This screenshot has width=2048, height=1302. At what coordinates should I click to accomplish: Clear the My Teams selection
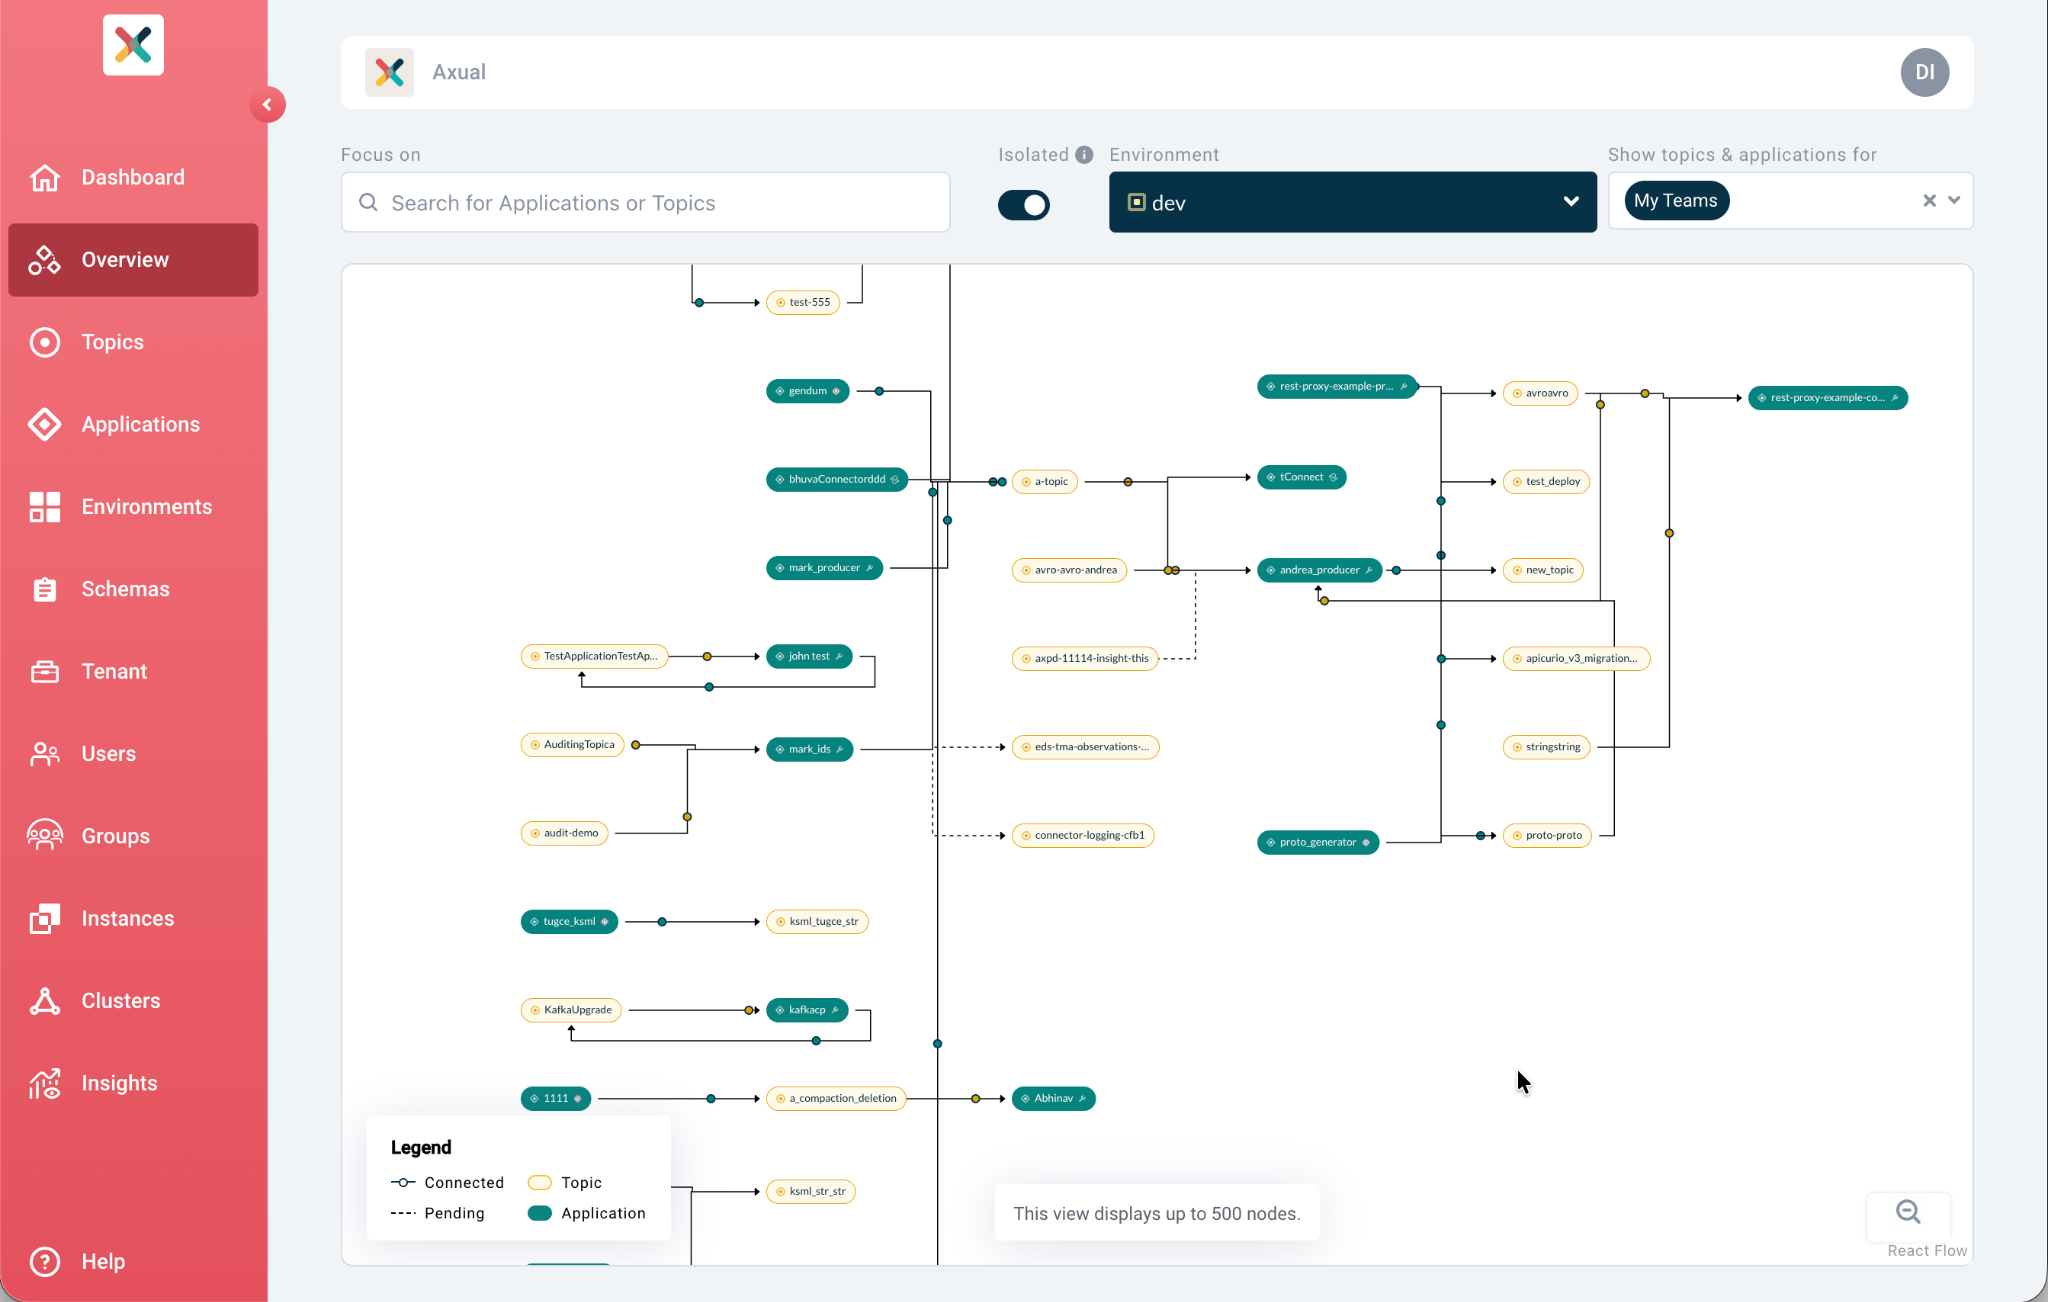(x=1929, y=200)
